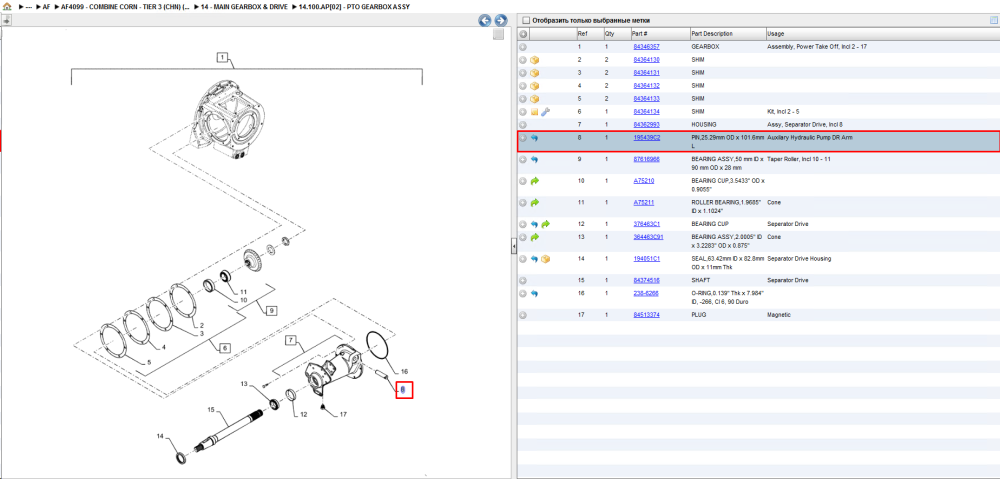Screen dimensions: 1000x479
Task: Click 'Magnetic' usage text in Ref 17 row
Action: [779, 315]
